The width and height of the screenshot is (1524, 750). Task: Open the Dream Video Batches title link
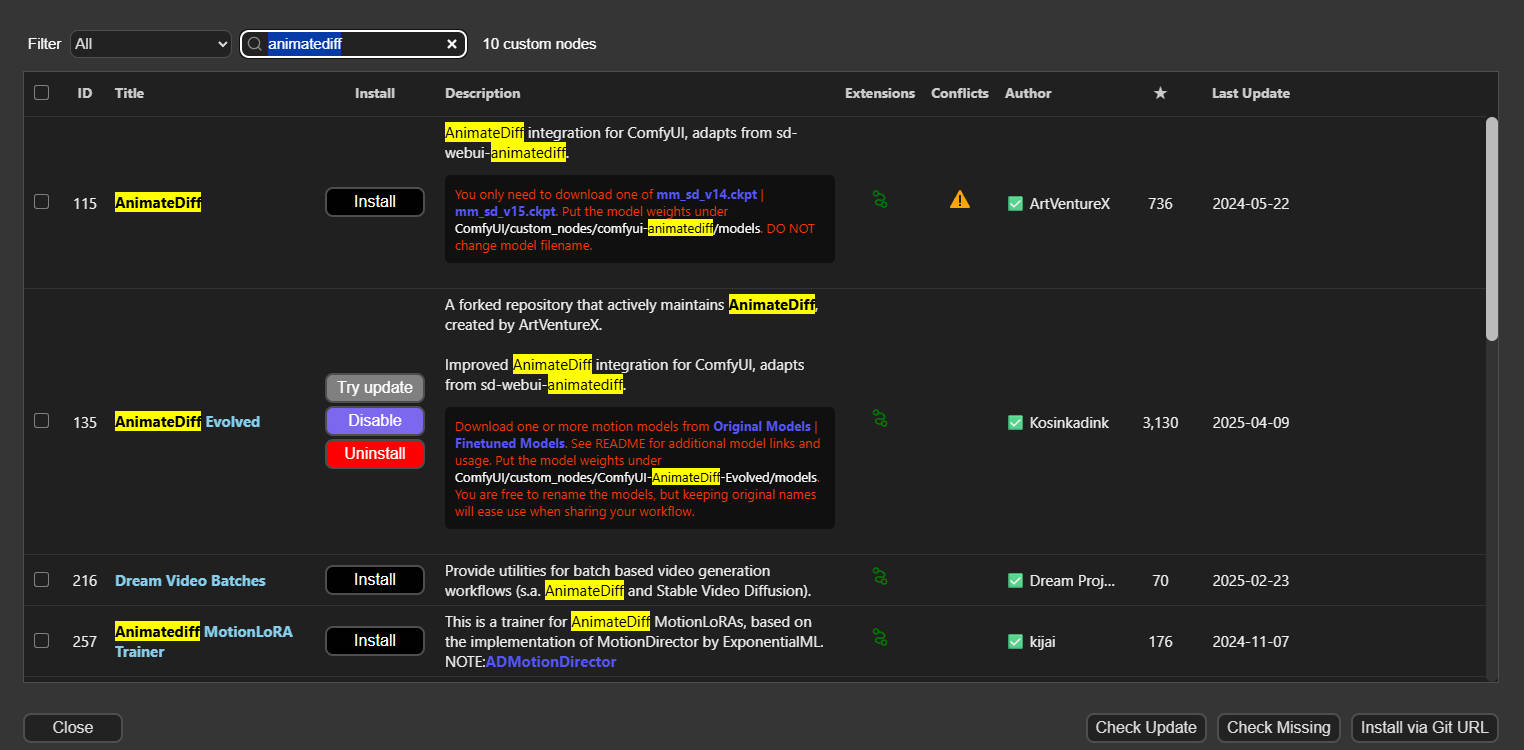click(190, 580)
